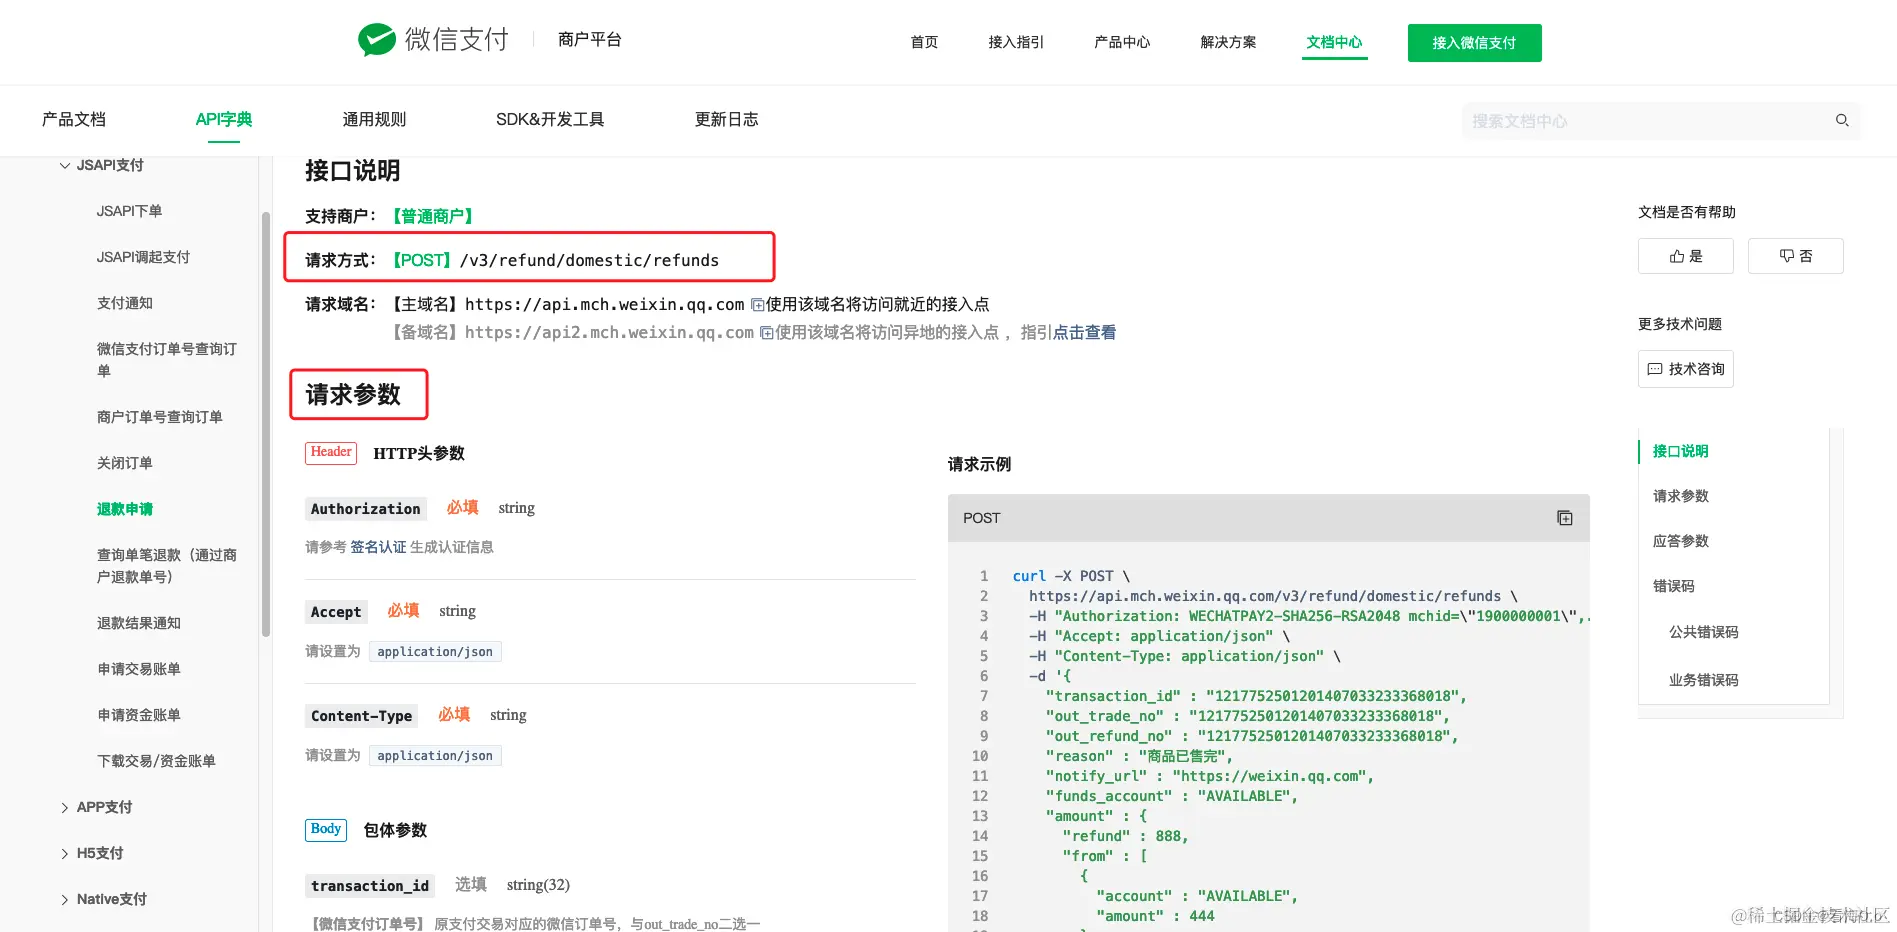Viewport: 1897px width, 932px height.
Task: Click the 【普通商户】 supported merchant link
Action: point(432,216)
